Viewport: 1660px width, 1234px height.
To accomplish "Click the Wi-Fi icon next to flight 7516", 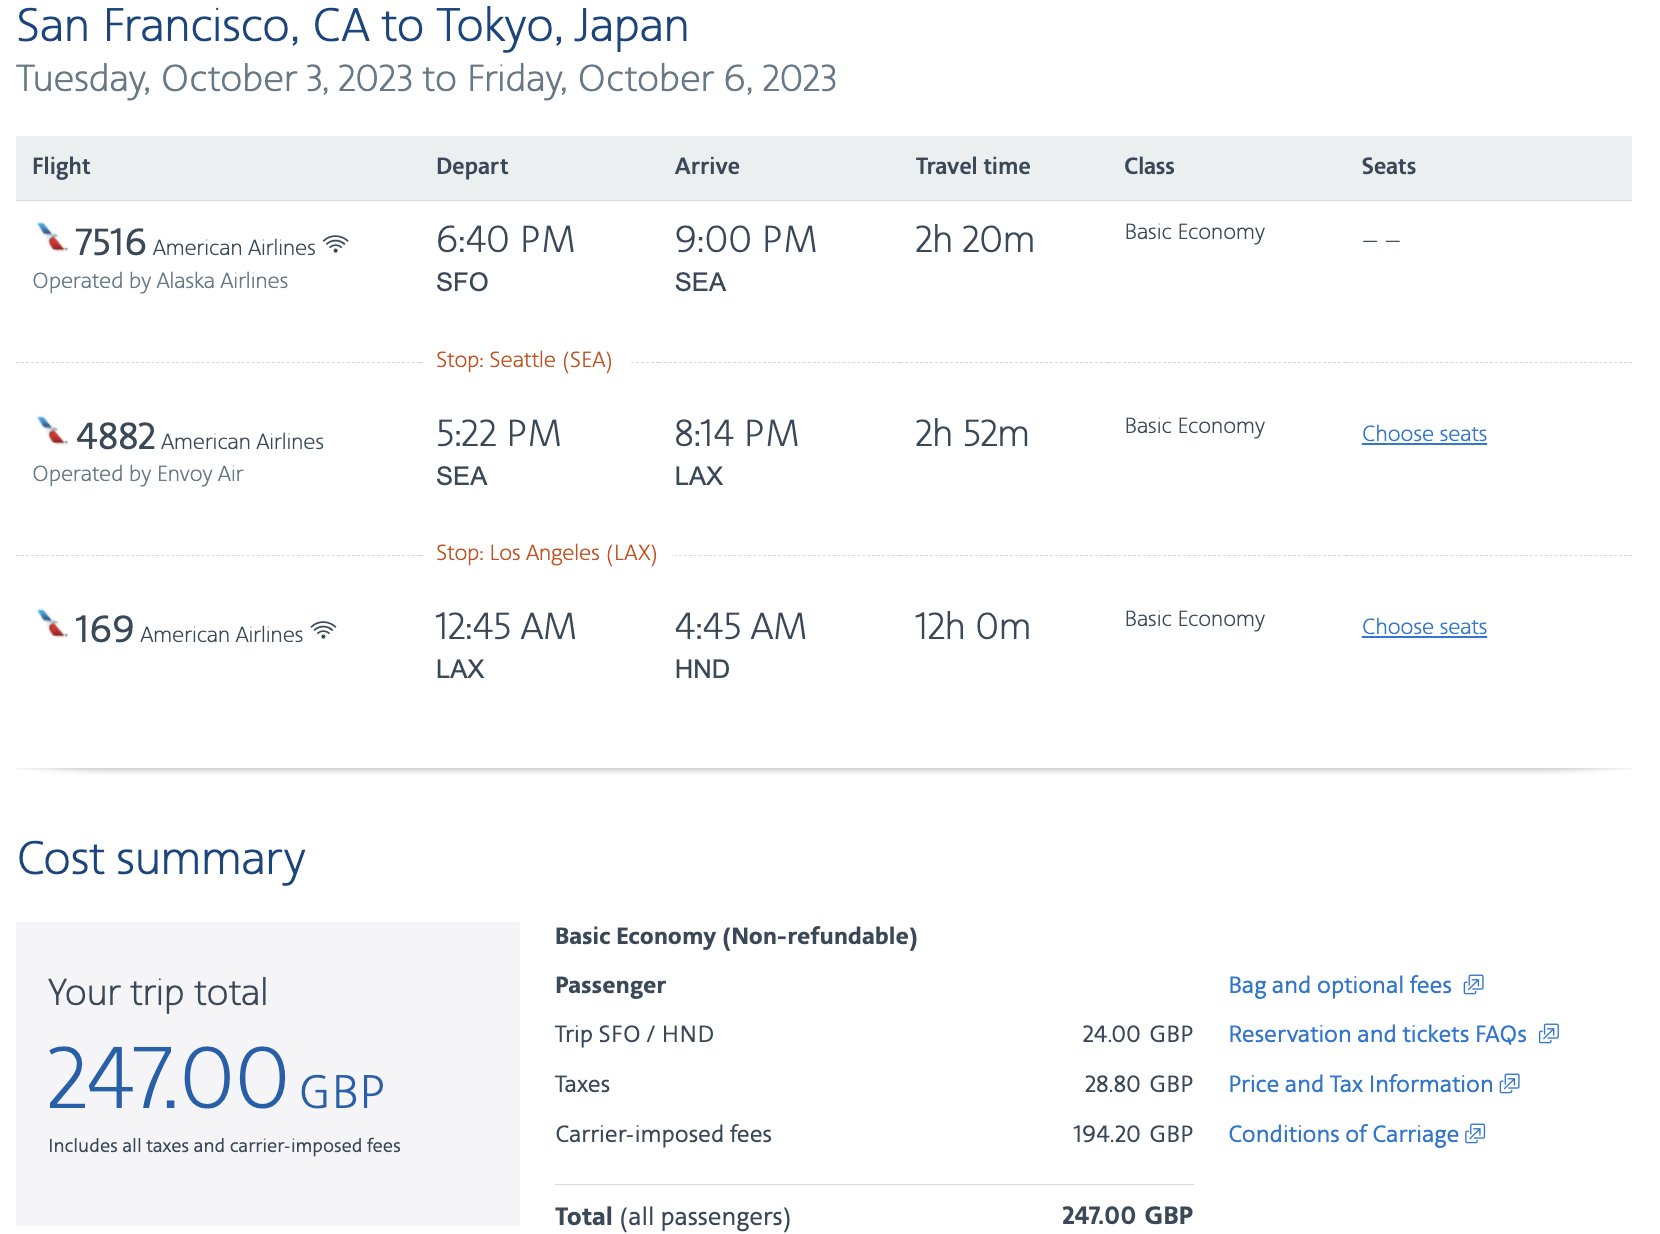I will pyautogui.click(x=336, y=244).
